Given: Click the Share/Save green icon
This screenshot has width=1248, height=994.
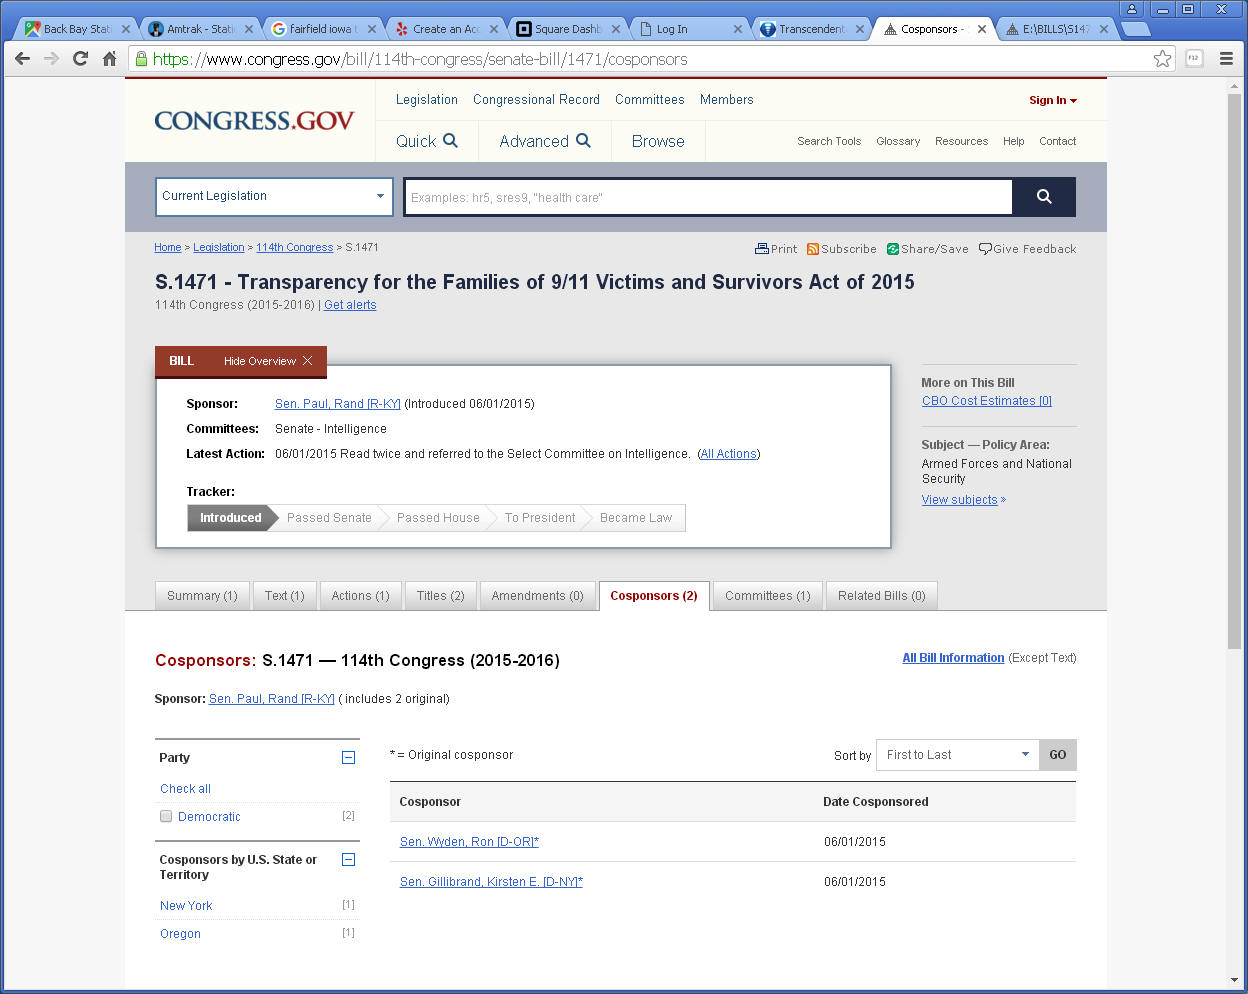Looking at the screenshot, I should (893, 249).
